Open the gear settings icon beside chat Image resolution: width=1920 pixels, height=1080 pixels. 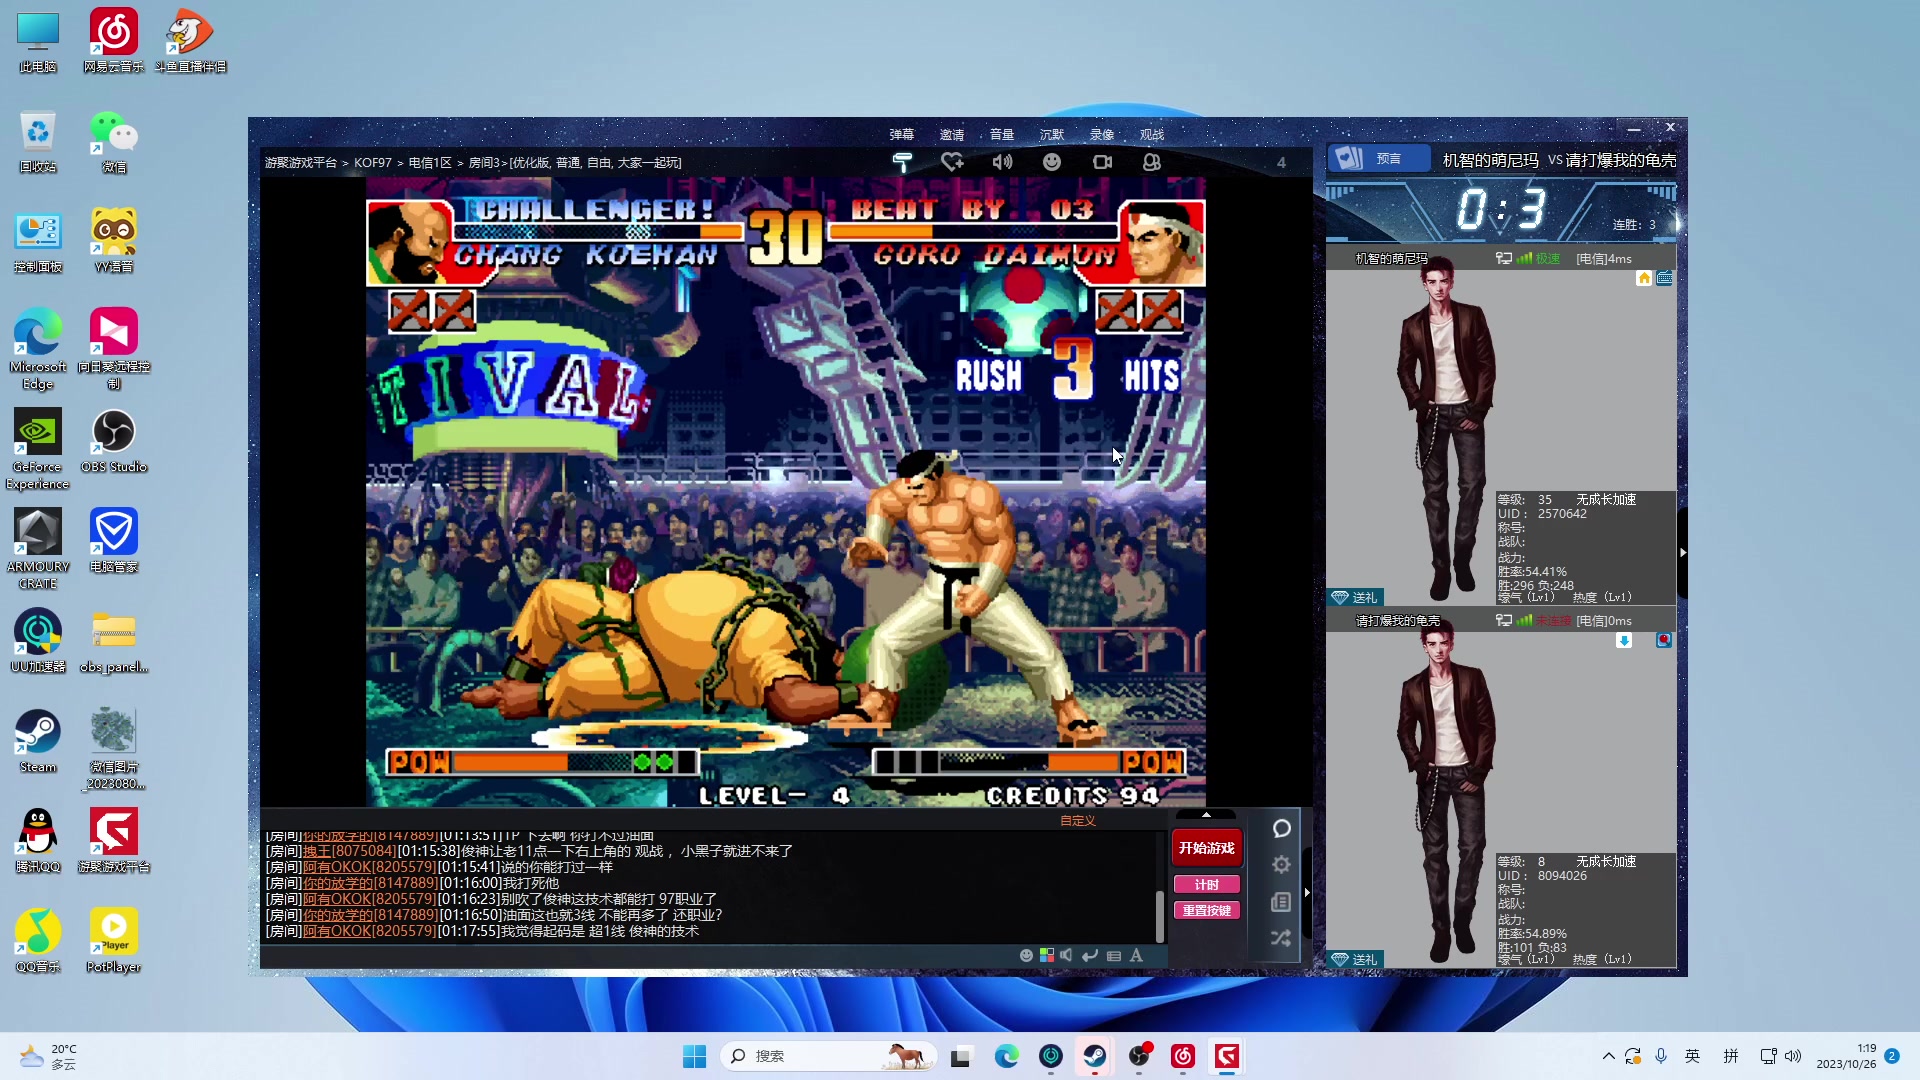click(1281, 865)
